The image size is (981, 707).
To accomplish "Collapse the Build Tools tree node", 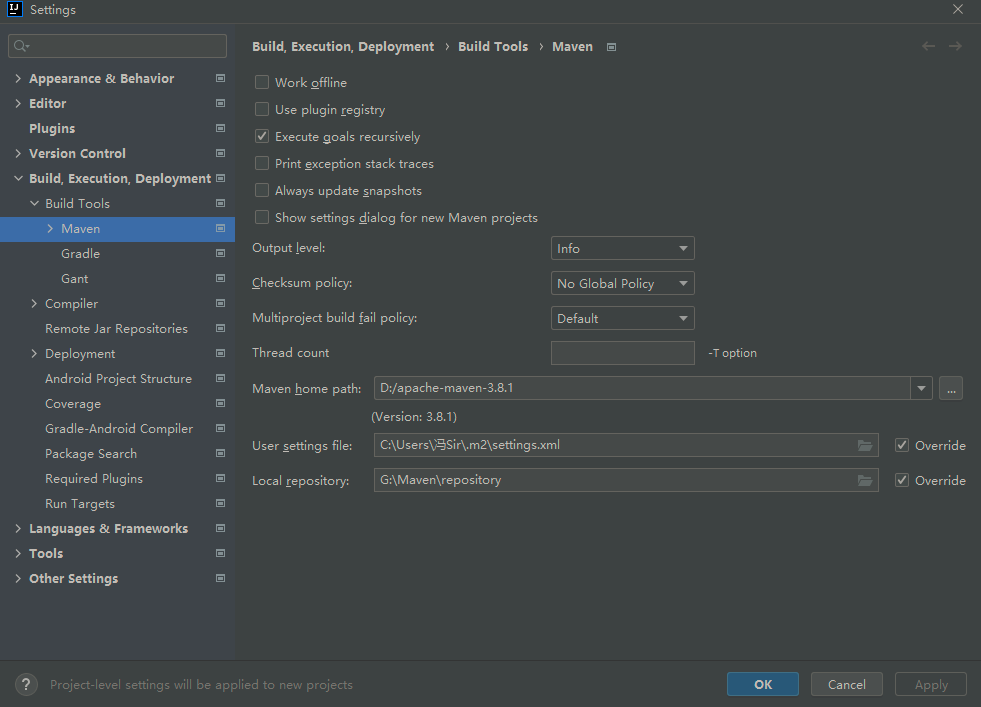I will point(34,203).
